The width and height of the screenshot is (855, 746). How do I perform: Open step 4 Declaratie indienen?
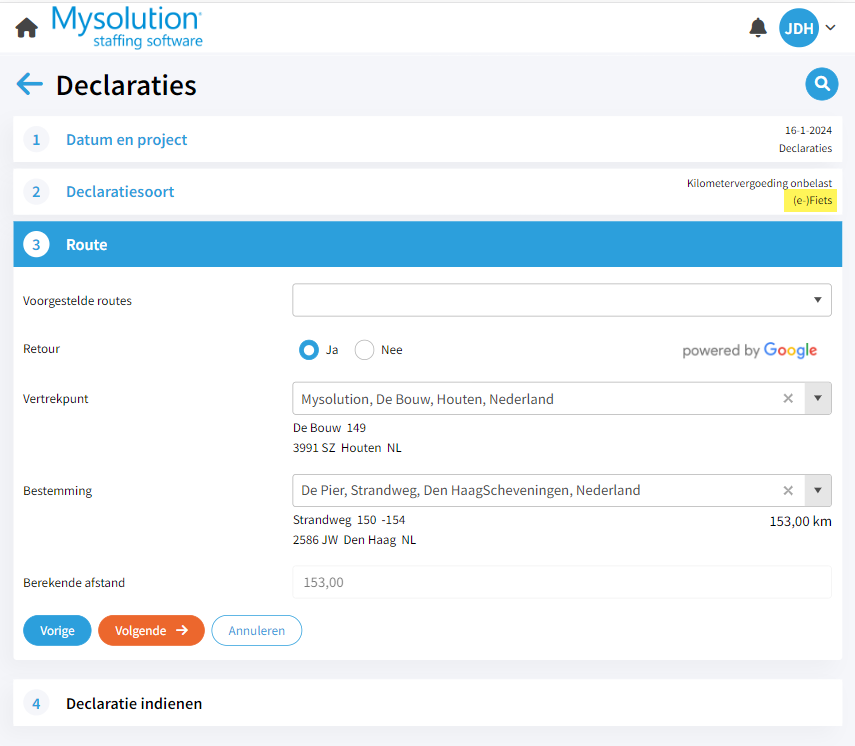click(134, 704)
